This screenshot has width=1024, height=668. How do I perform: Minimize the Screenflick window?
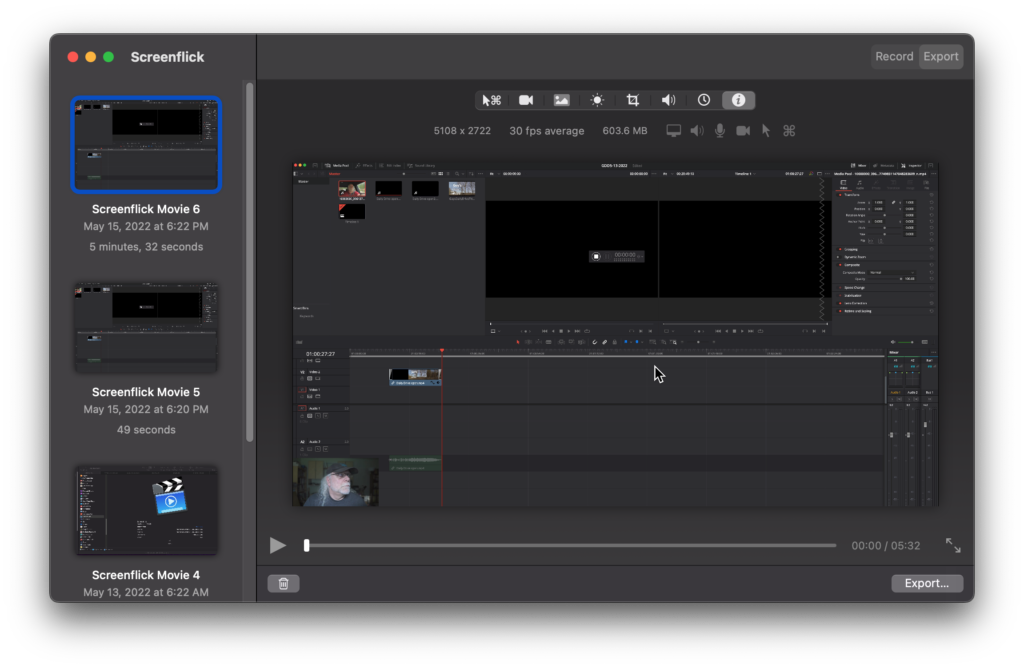[91, 57]
